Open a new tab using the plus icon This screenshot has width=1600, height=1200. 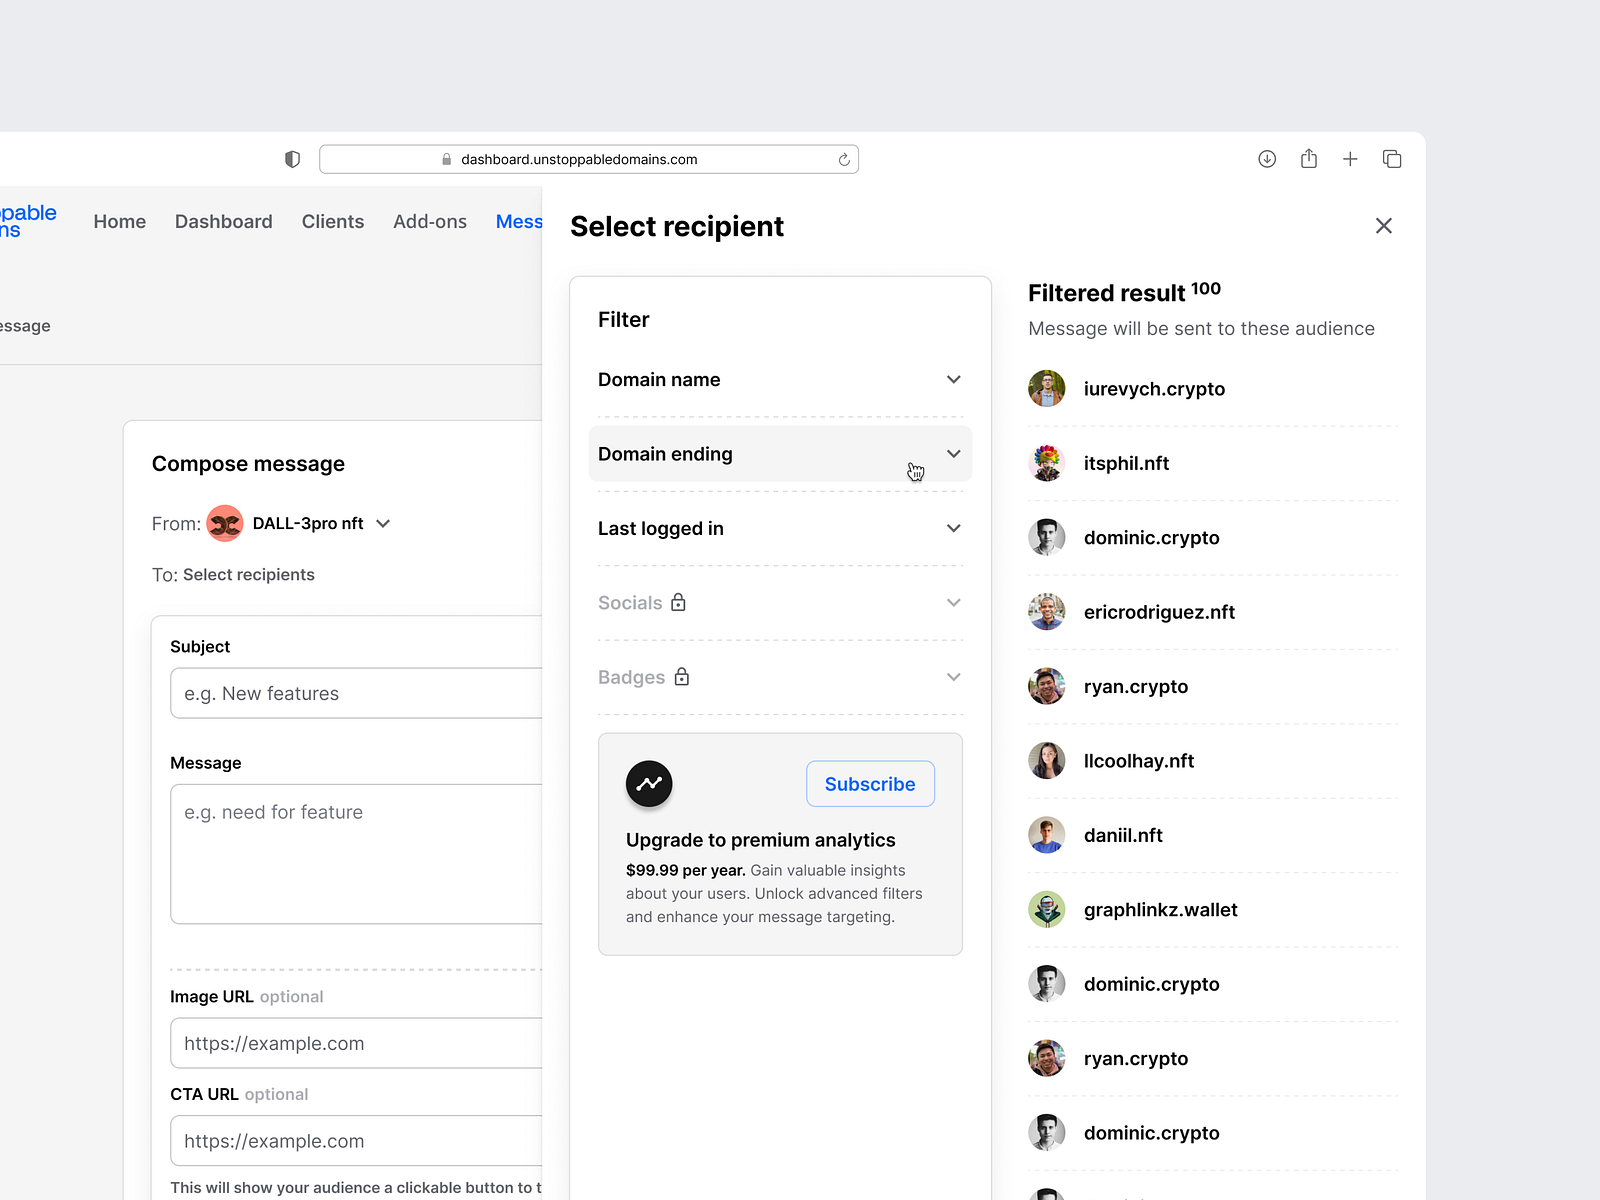coord(1350,159)
